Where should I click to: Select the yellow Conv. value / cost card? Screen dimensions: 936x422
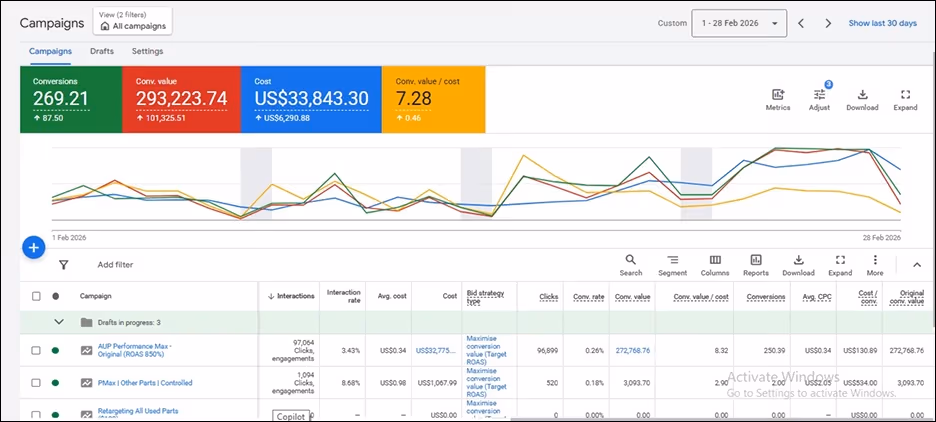click(433, 99)
